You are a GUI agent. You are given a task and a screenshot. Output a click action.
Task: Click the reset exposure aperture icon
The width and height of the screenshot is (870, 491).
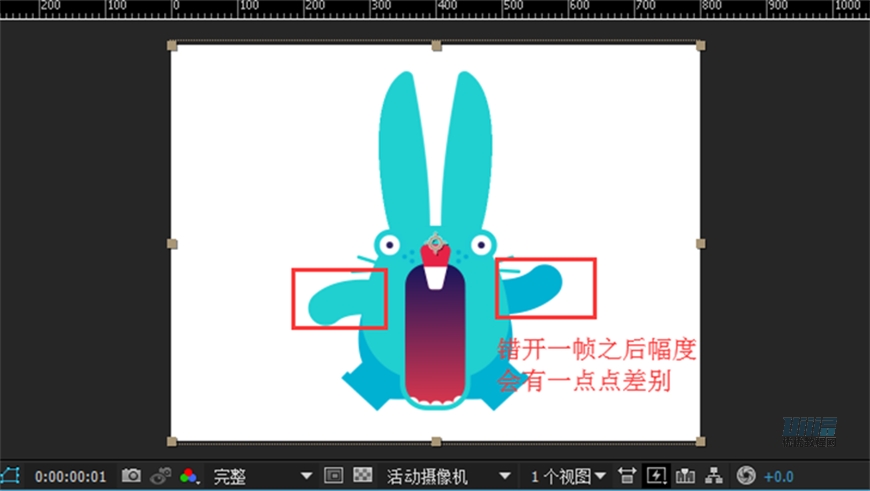tap(746, 475)
